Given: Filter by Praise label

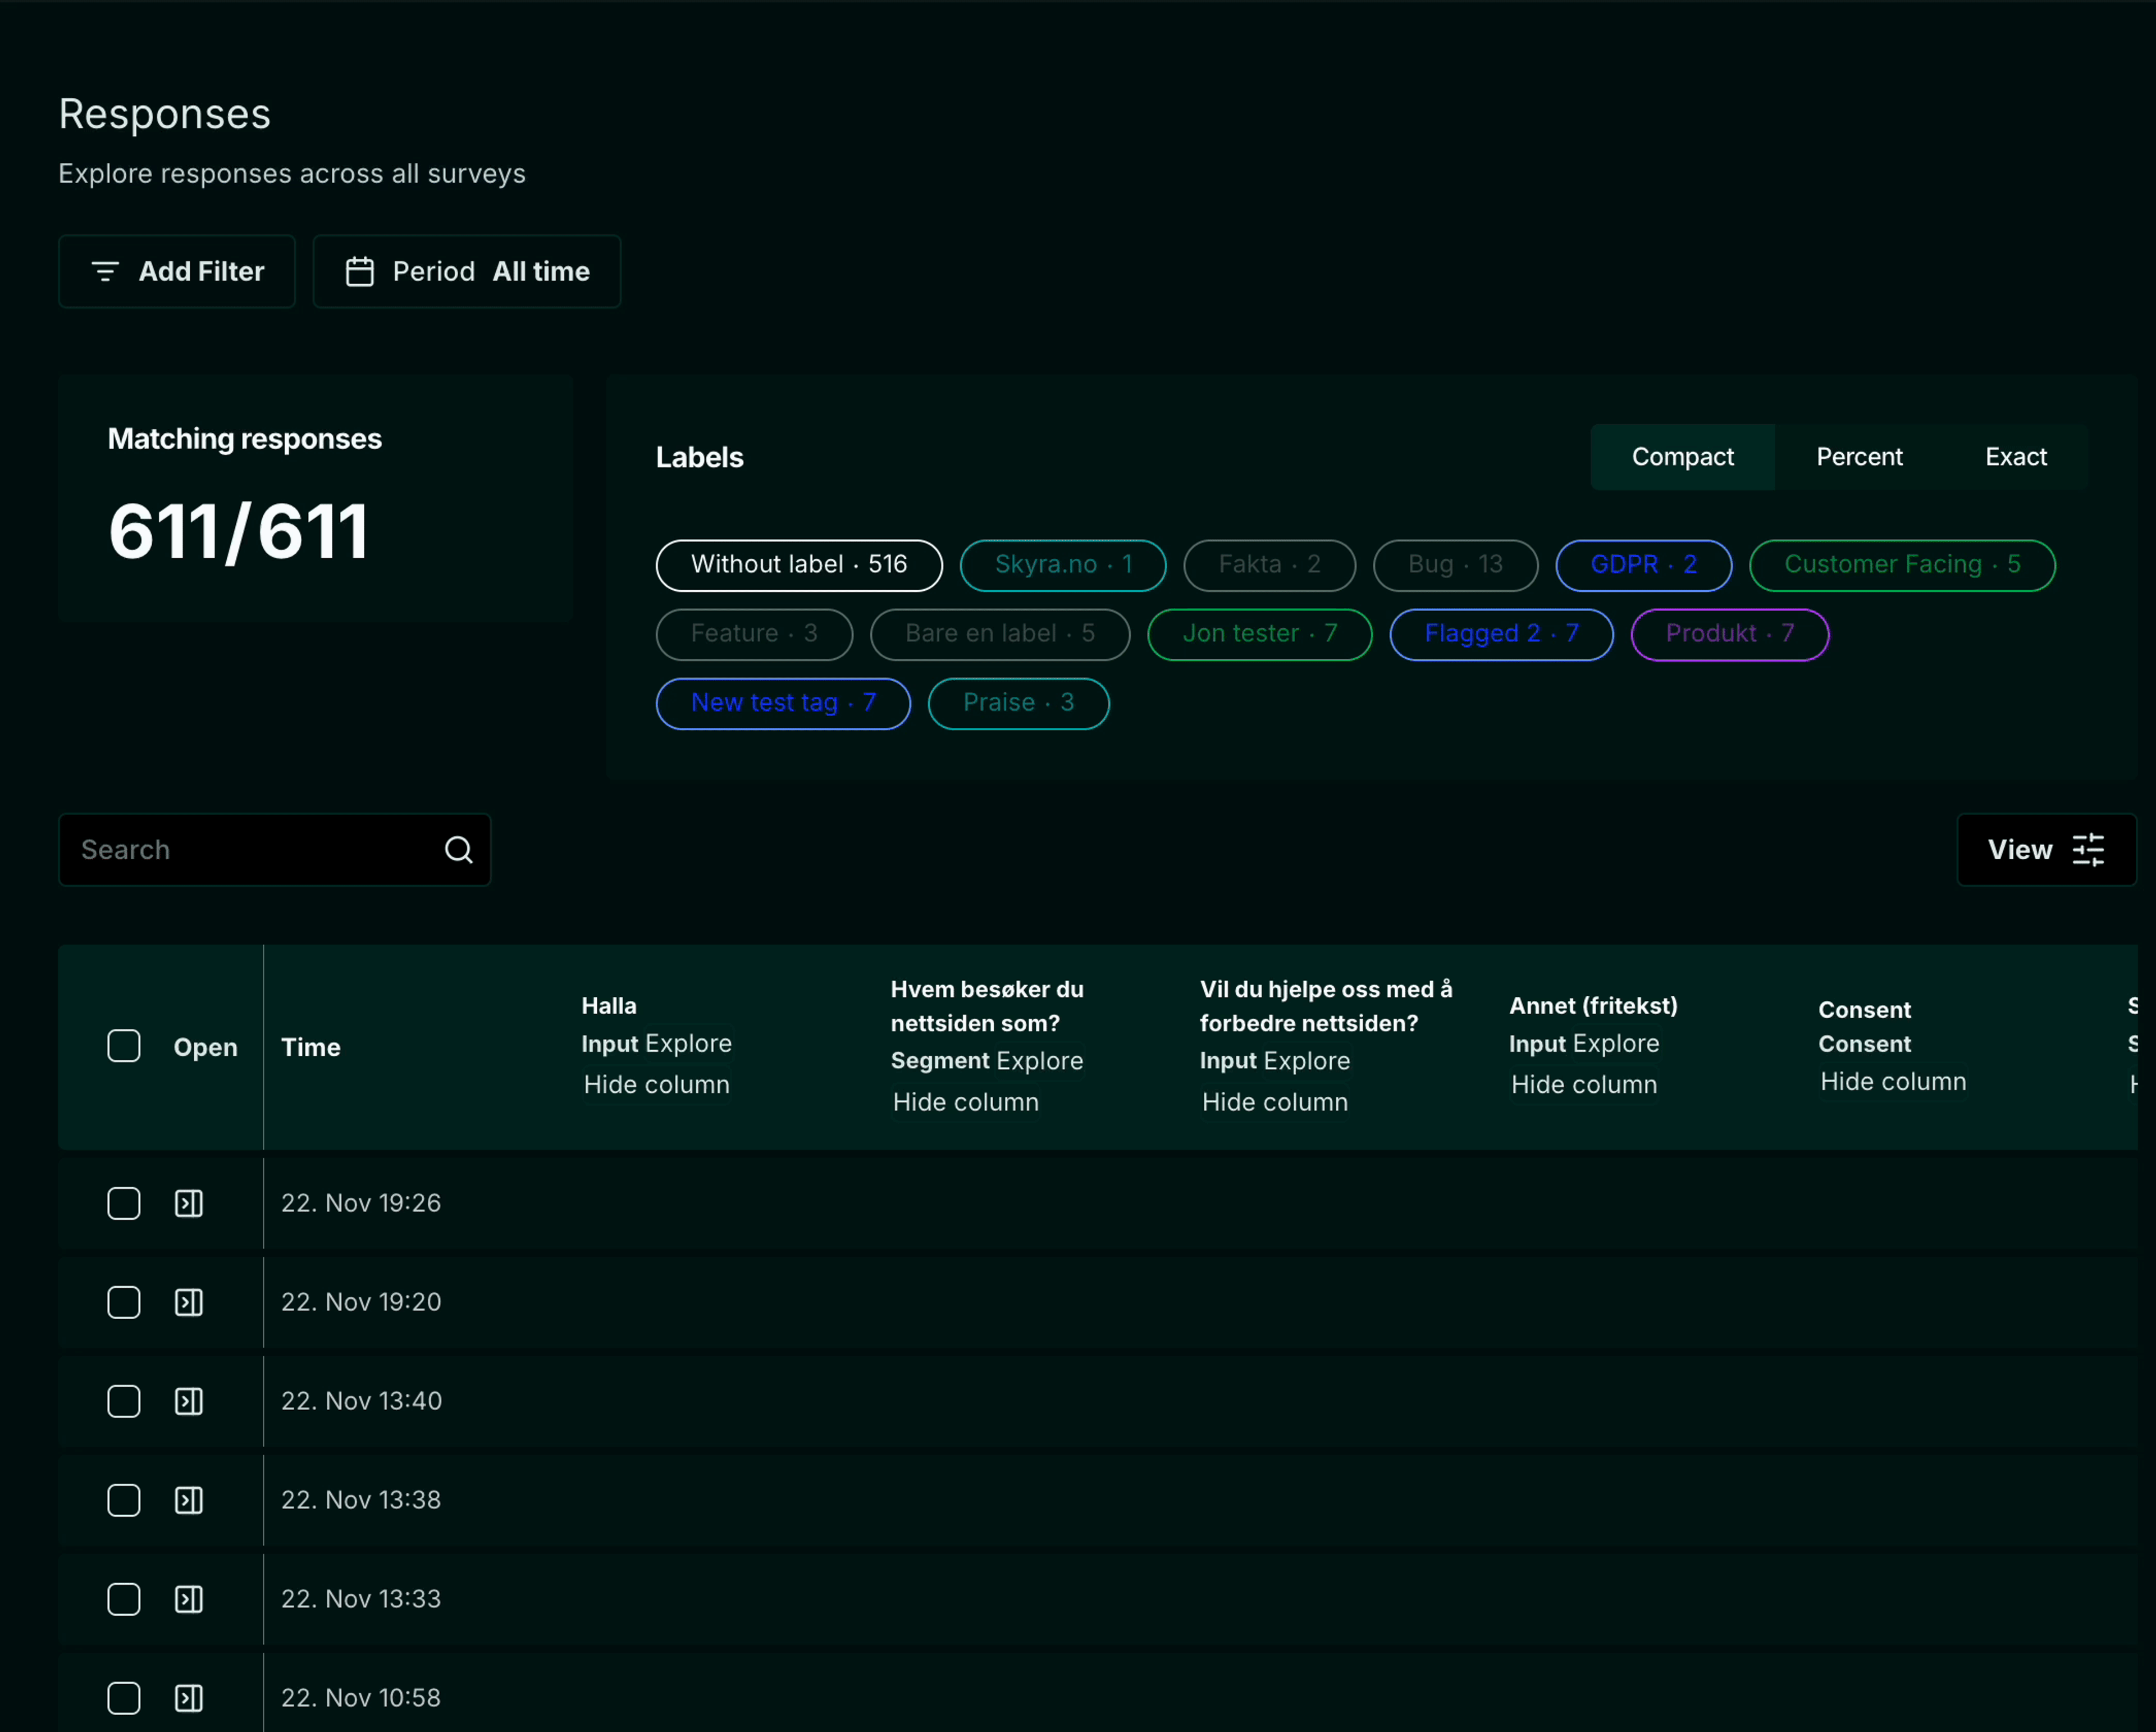Looking at the screenshot, I should coord(1018,703).
